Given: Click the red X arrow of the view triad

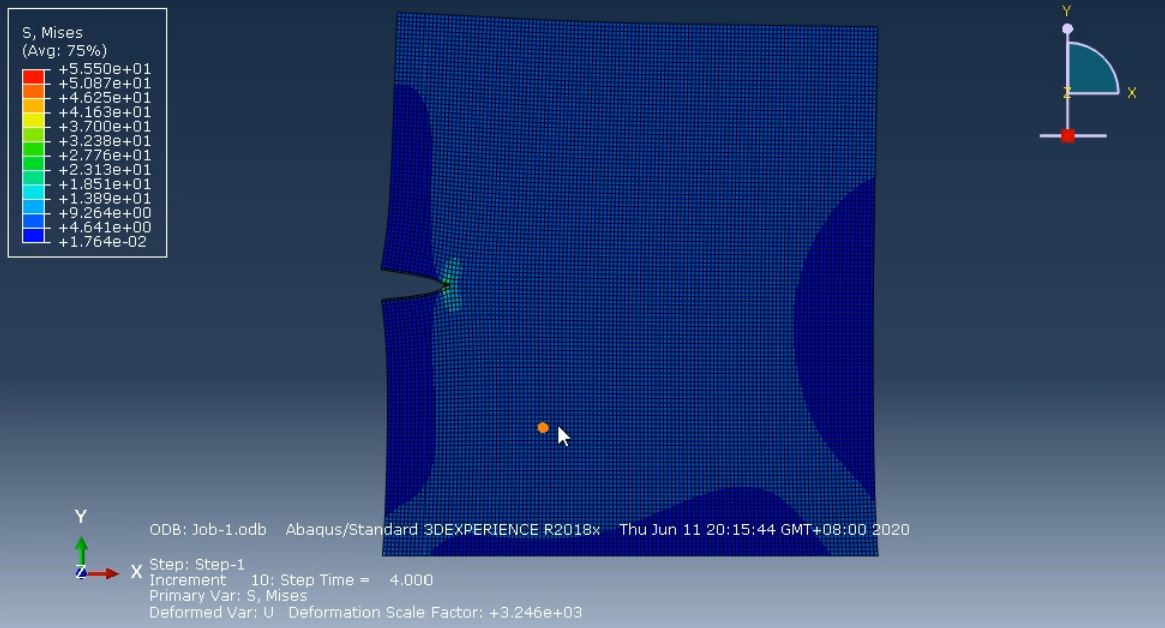Looking at the screenshot, I should [103, 574].
